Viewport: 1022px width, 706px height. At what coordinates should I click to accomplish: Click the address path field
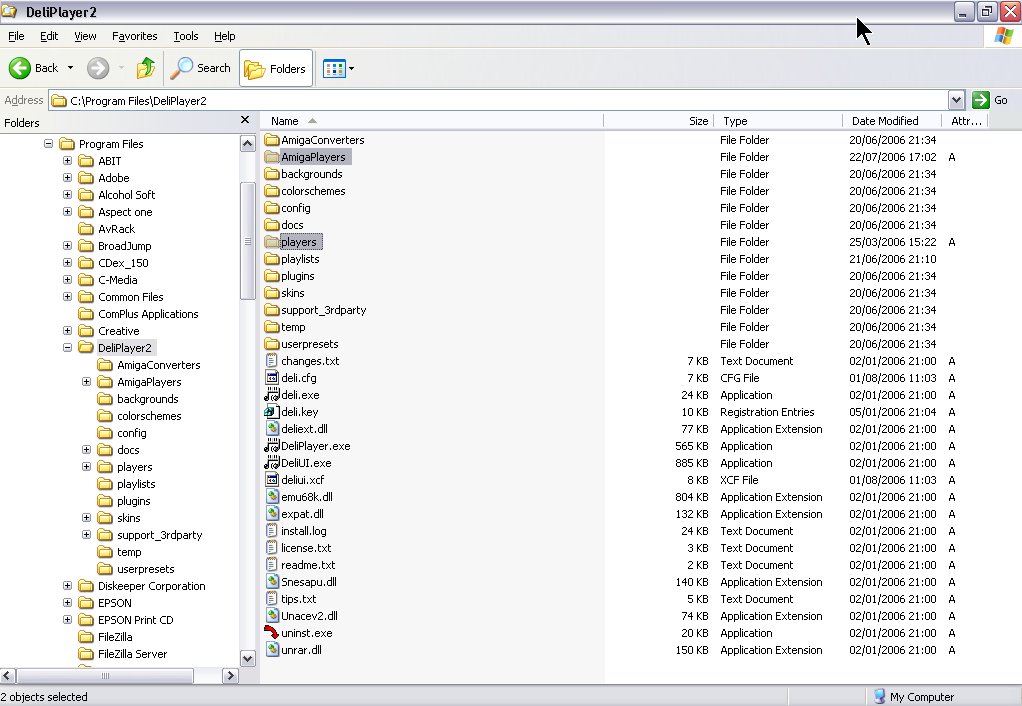coord(499,100)
